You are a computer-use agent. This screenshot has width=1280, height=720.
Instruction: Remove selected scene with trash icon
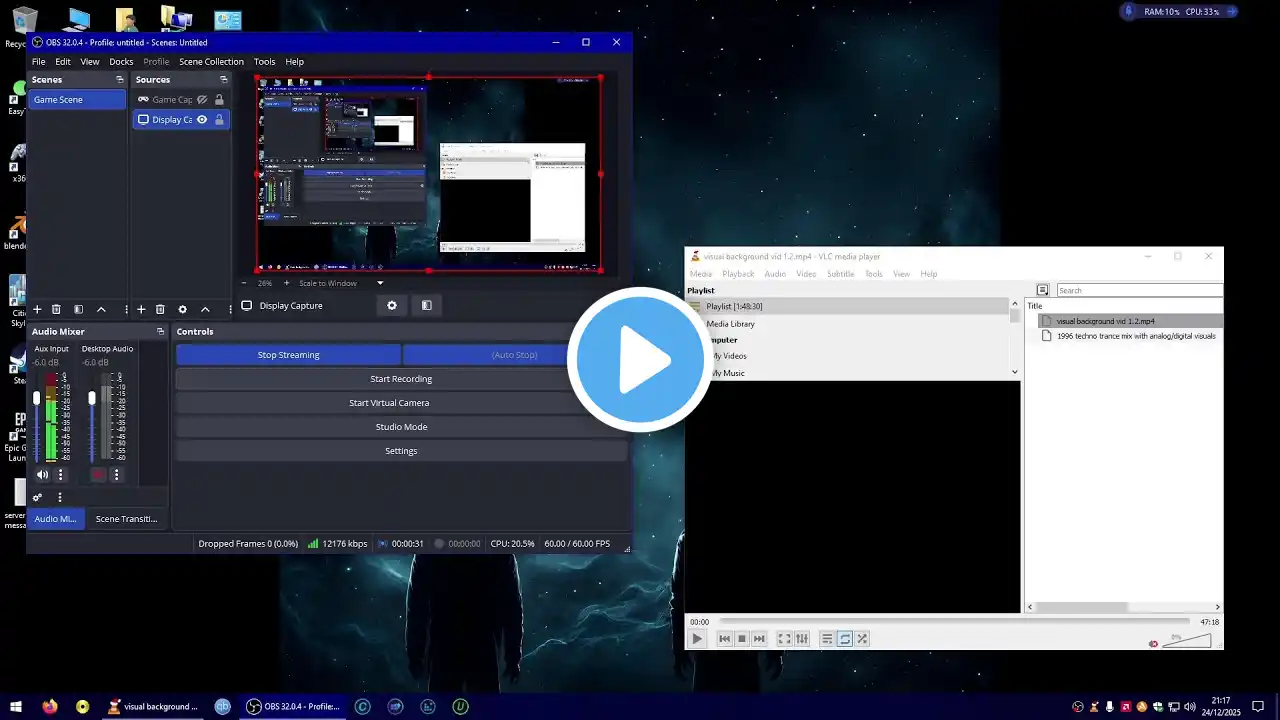(x=56, y=310)
